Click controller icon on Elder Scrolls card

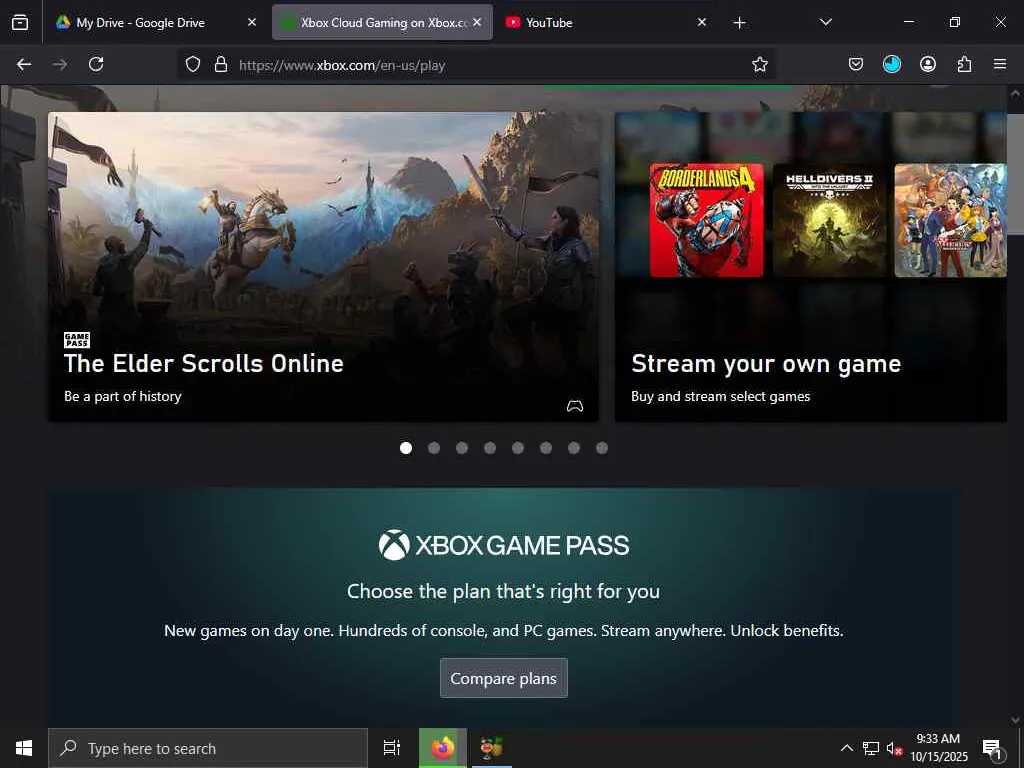[575, 406]
